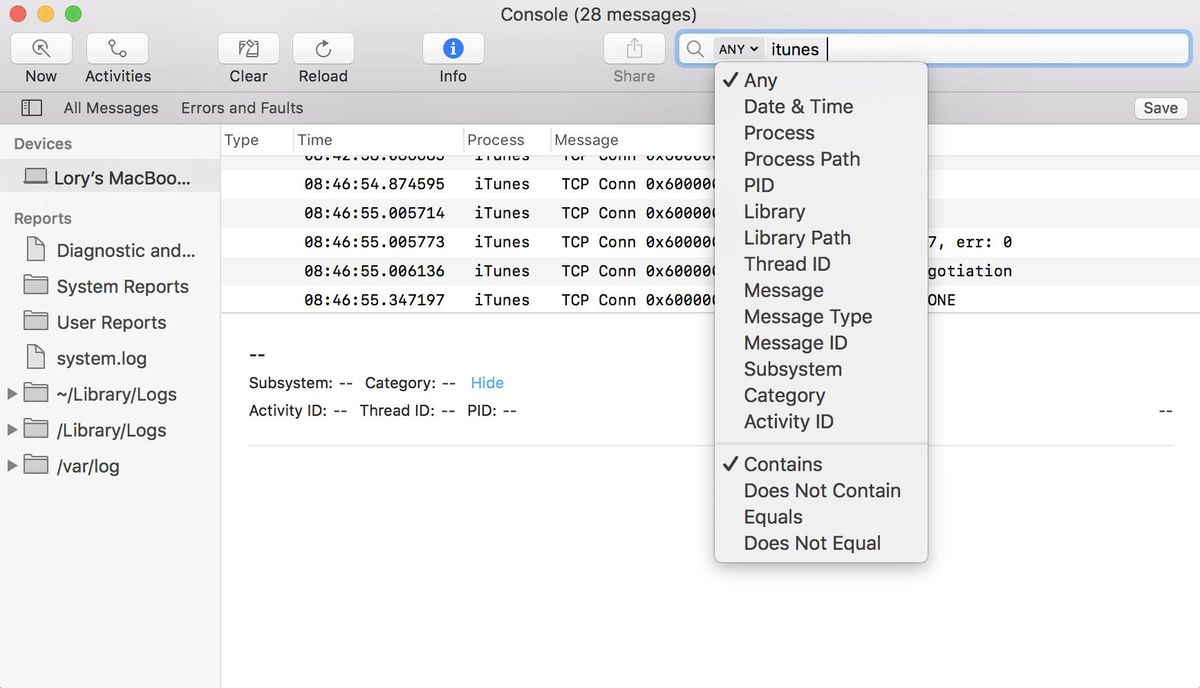Clear the console messages
The height and width of the screenshot is (688, 1200).
(x=248, y=47)
